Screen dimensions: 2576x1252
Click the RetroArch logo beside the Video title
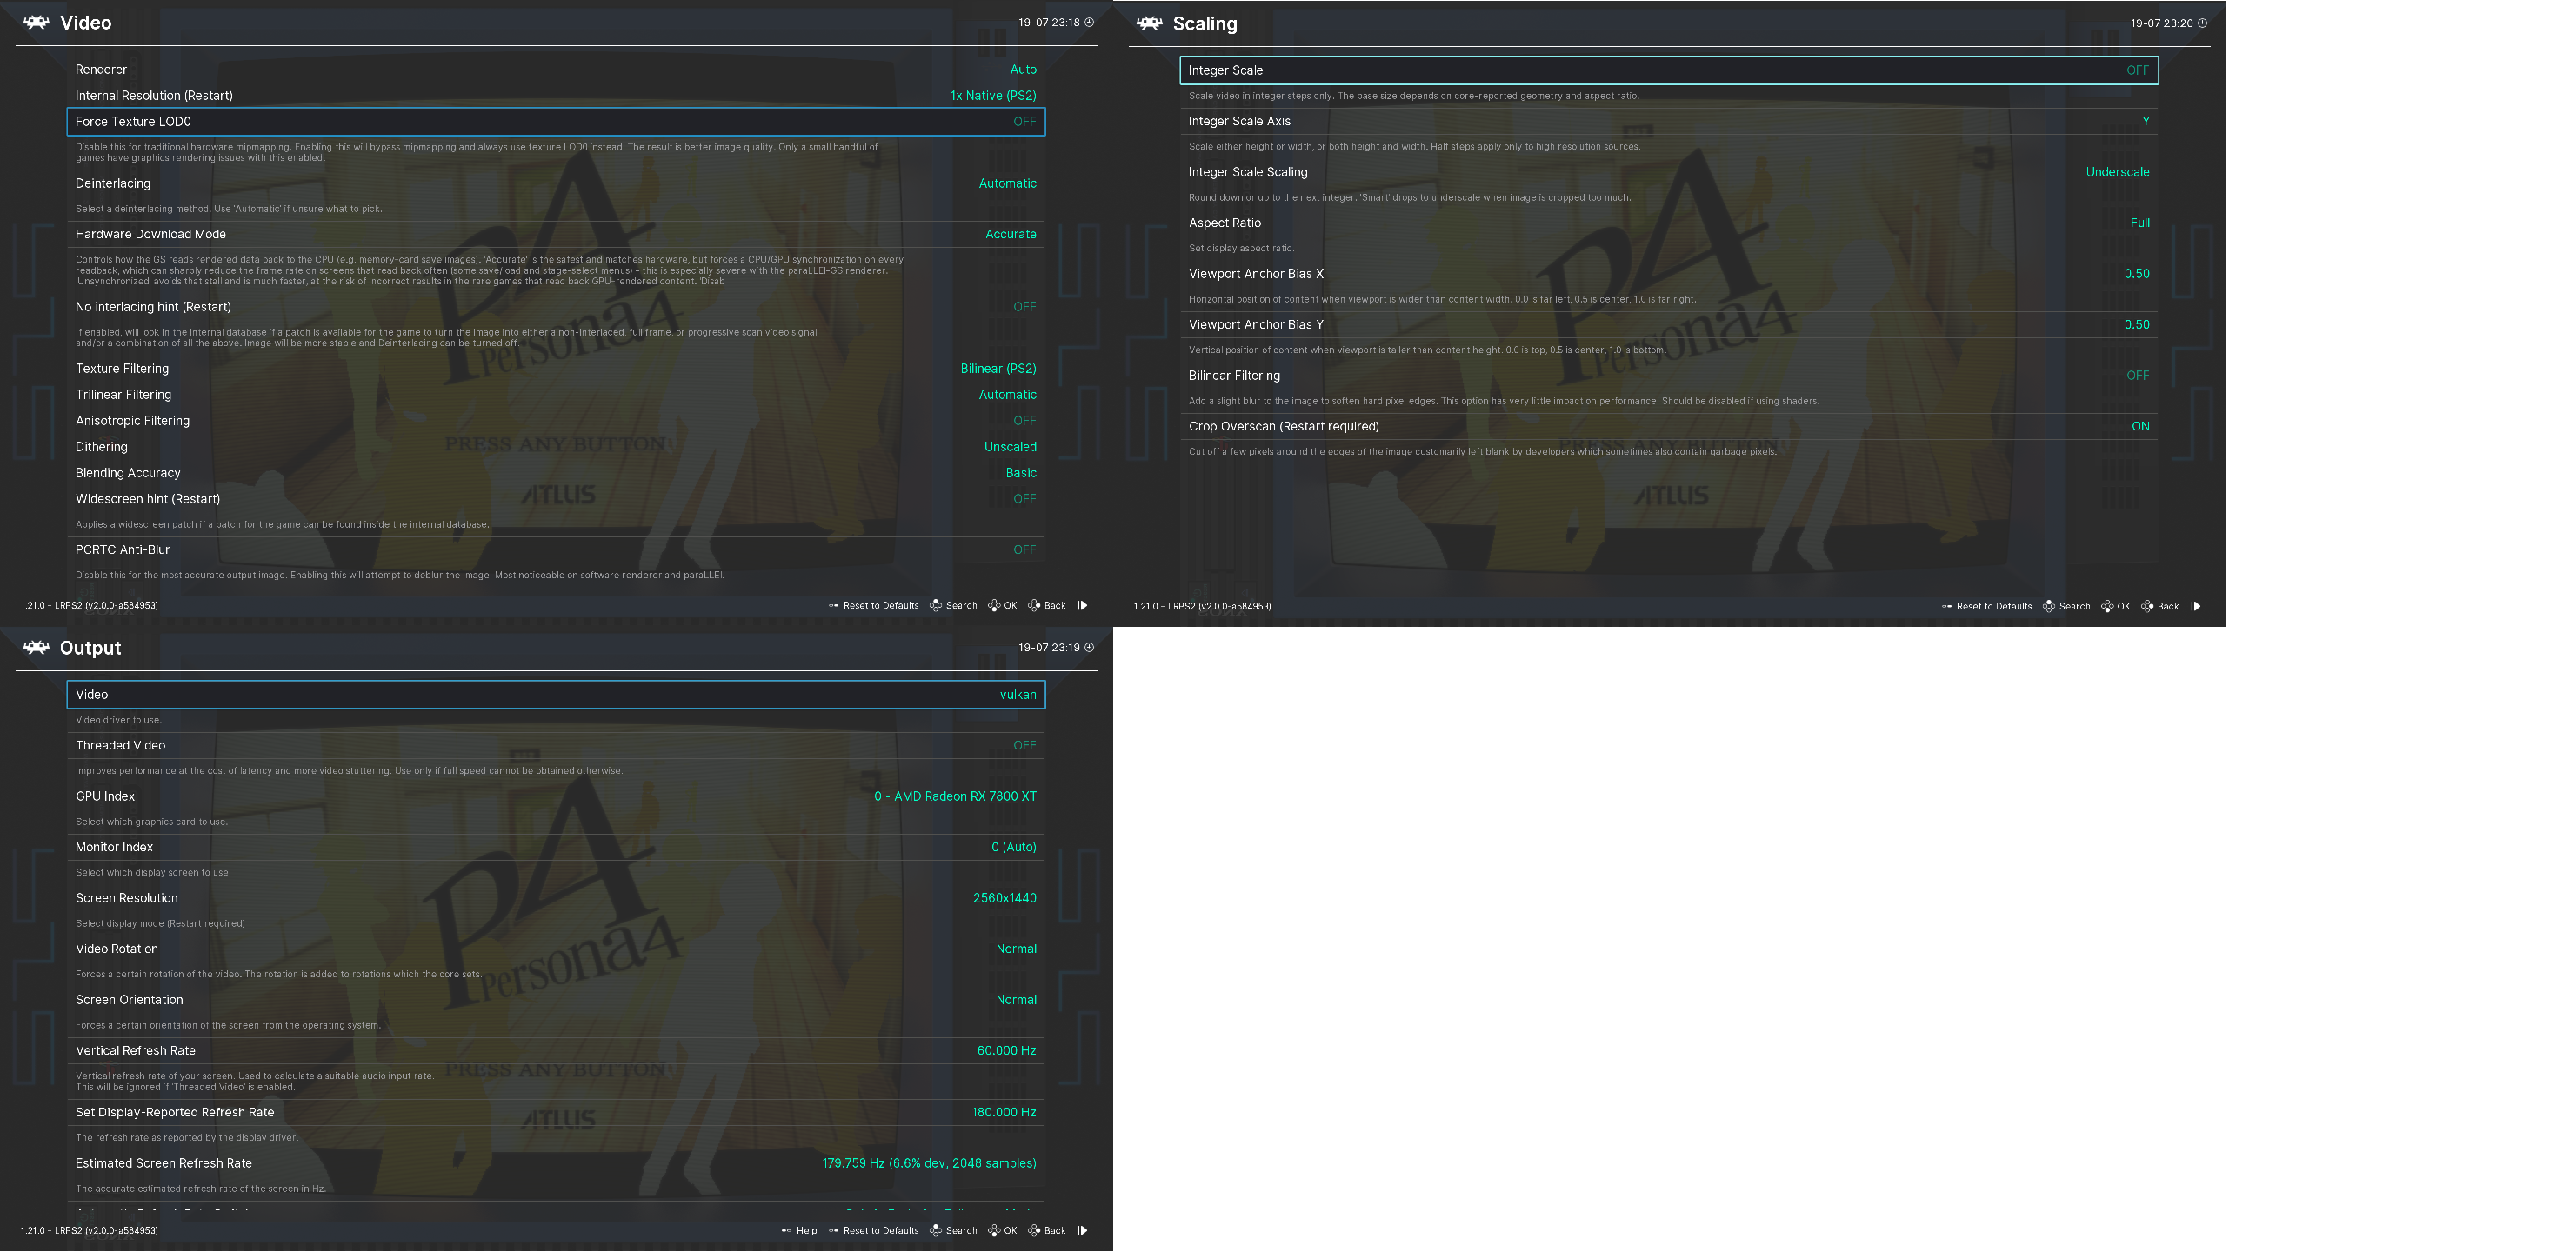click(36, 23)
